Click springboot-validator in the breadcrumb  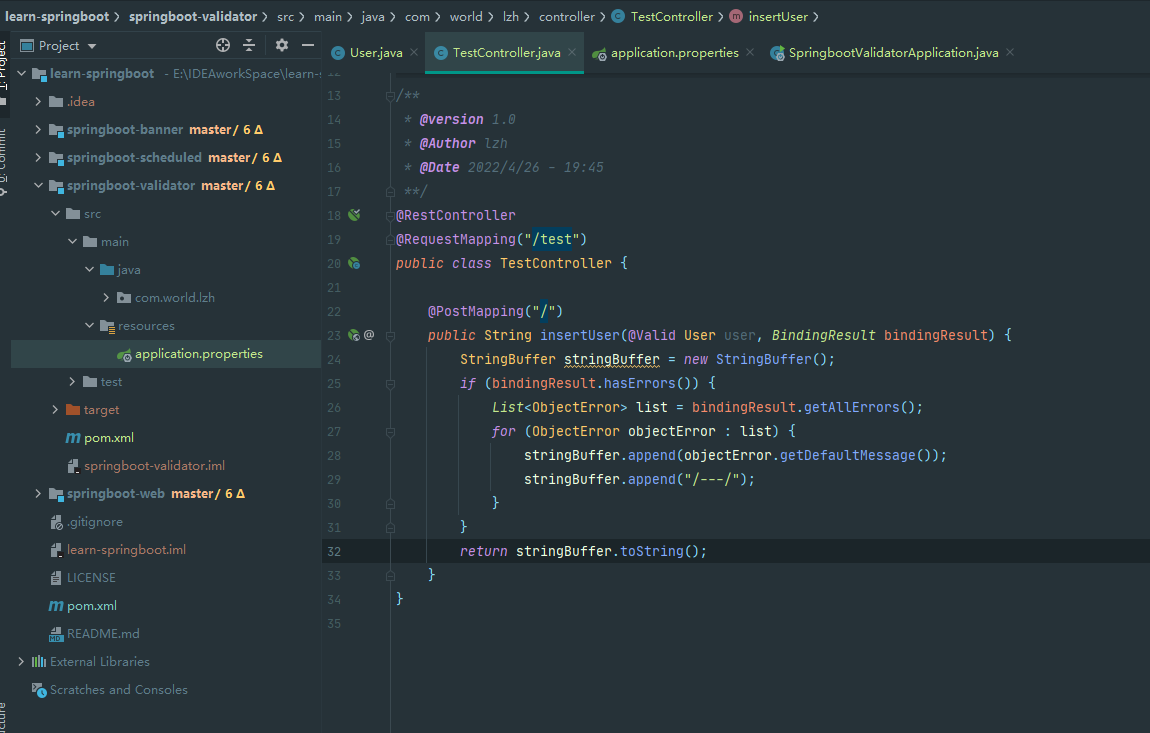tap(193, 16)
